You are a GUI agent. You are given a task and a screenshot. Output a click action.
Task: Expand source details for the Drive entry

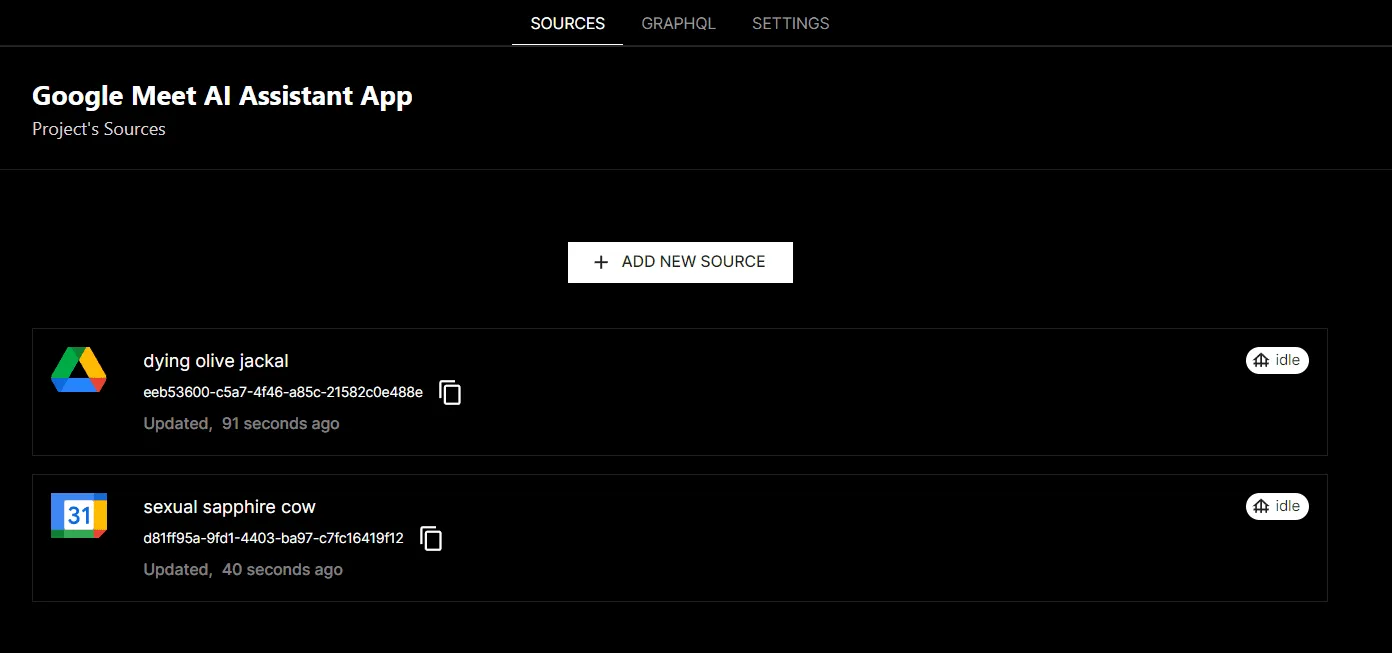click(680, 392)
